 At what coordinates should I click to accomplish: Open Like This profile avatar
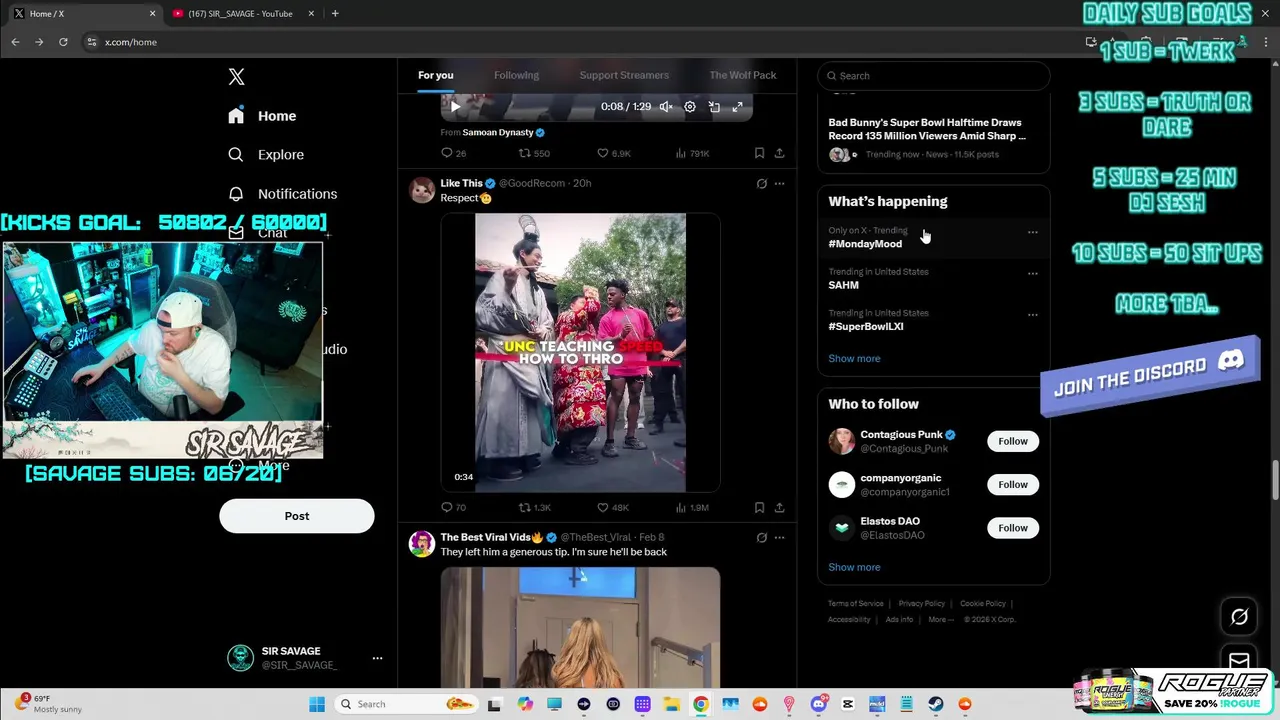click(422, 189)
